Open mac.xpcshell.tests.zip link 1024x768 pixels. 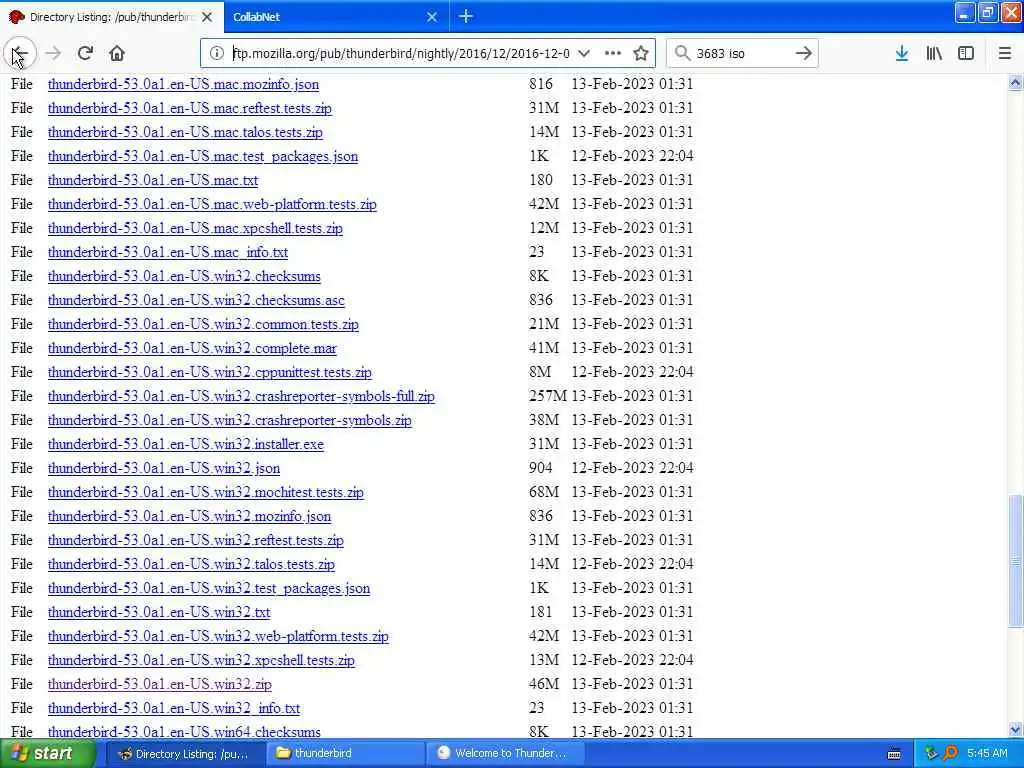[x=195, y=229]
